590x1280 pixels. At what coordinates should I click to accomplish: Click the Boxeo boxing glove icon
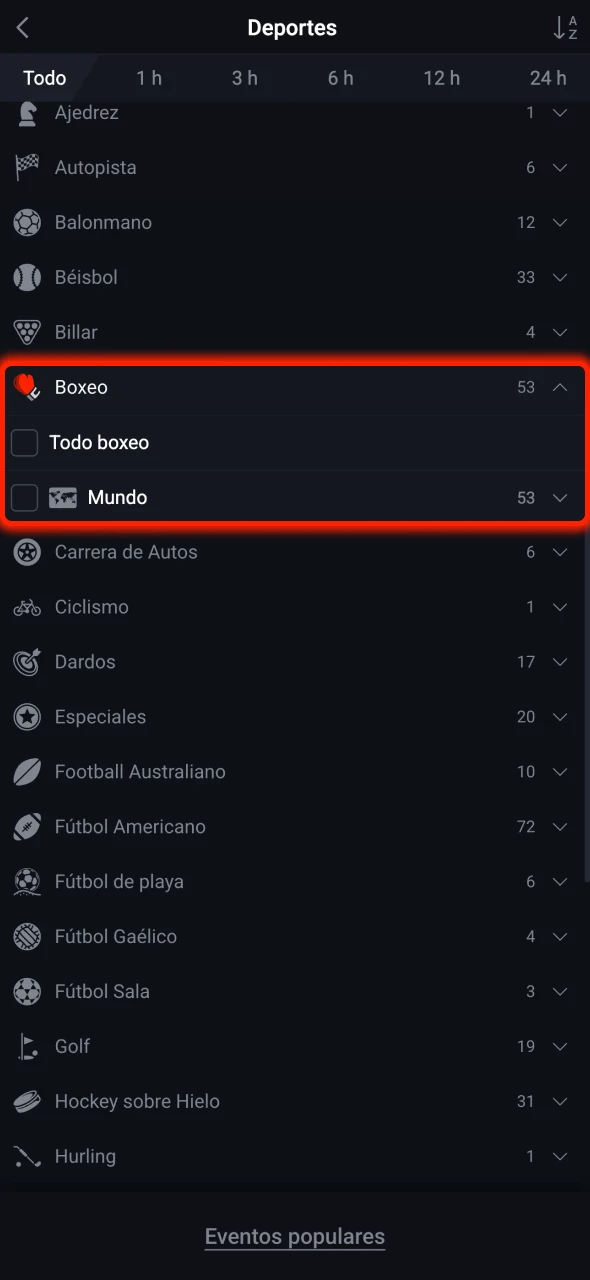click(27, 387)
